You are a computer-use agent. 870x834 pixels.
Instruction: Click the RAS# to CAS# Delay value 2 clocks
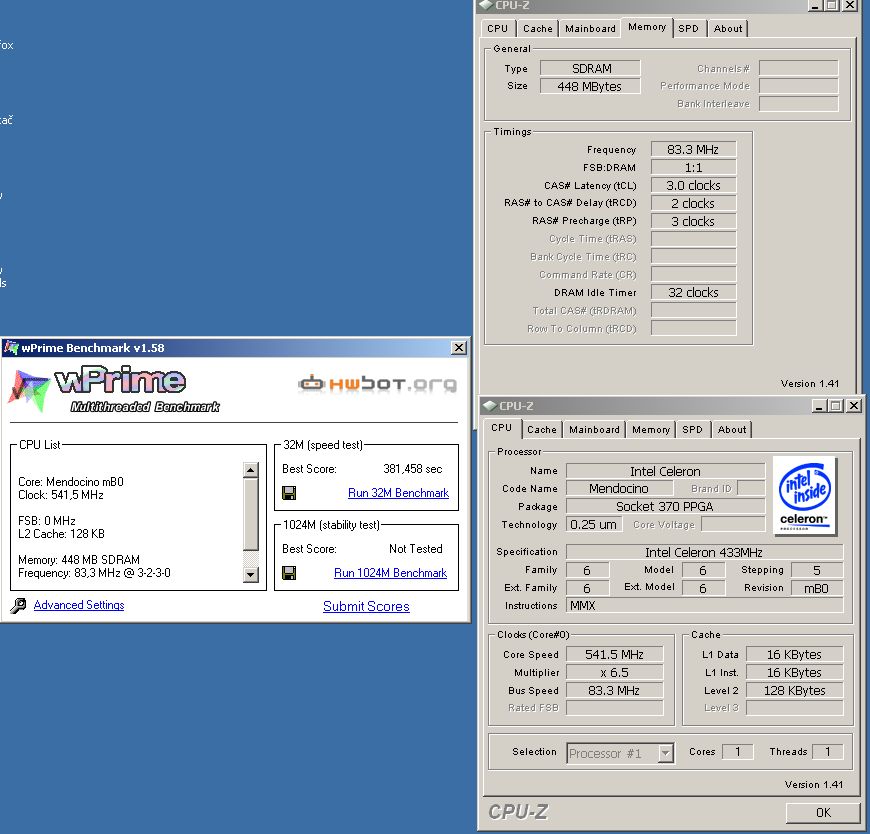pyautogui.click(x=693, y=203)
